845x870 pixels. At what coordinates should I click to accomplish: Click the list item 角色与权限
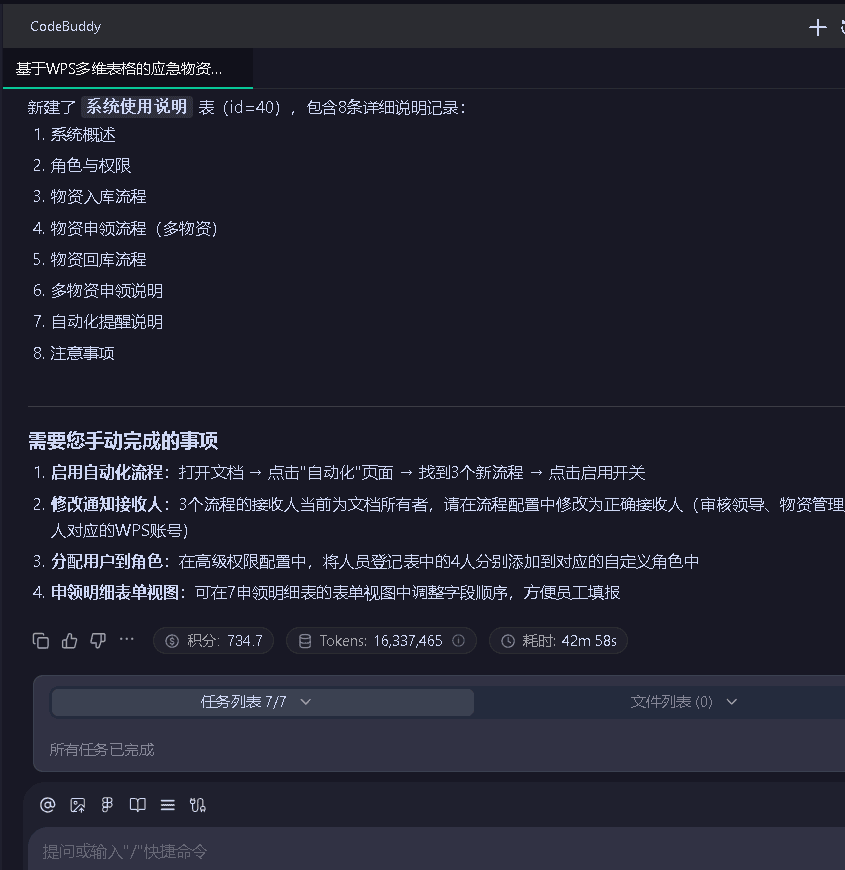(x=90, y=166)
